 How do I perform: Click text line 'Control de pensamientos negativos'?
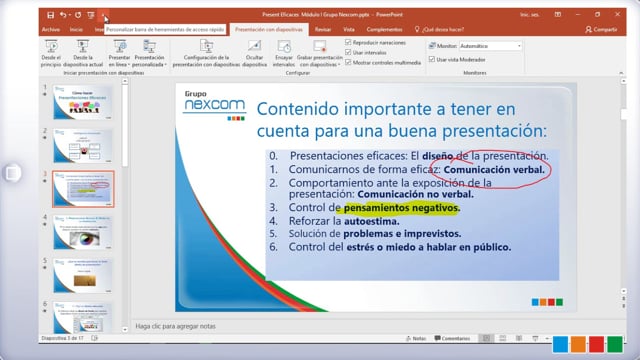pos(374,208)
